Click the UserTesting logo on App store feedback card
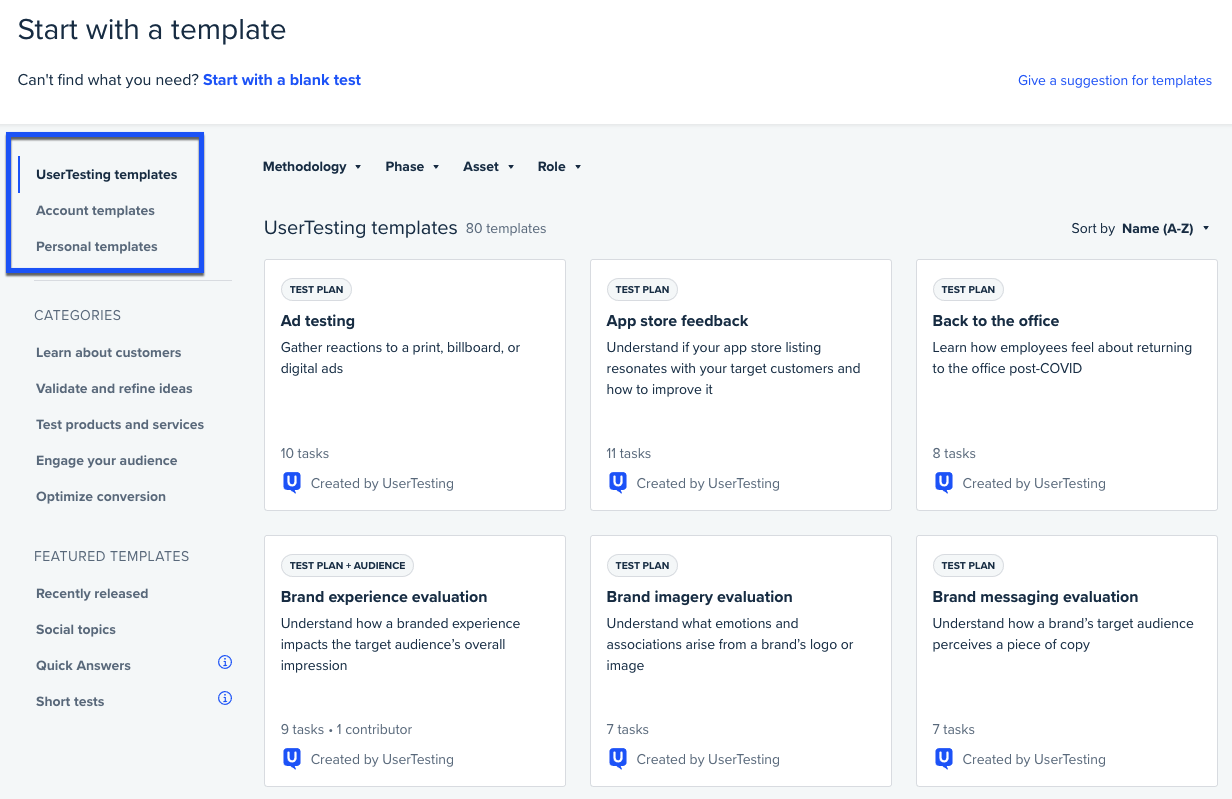This screenshot has width=1232, height=799. [618, 482]
